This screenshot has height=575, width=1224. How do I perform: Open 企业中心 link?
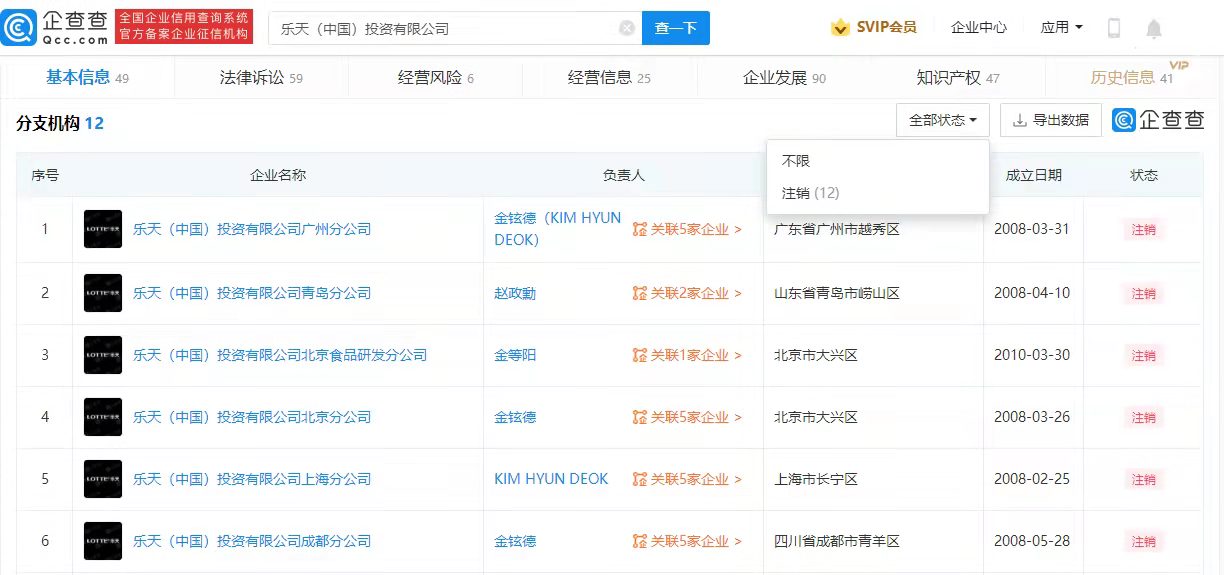(x=978, y=27)
